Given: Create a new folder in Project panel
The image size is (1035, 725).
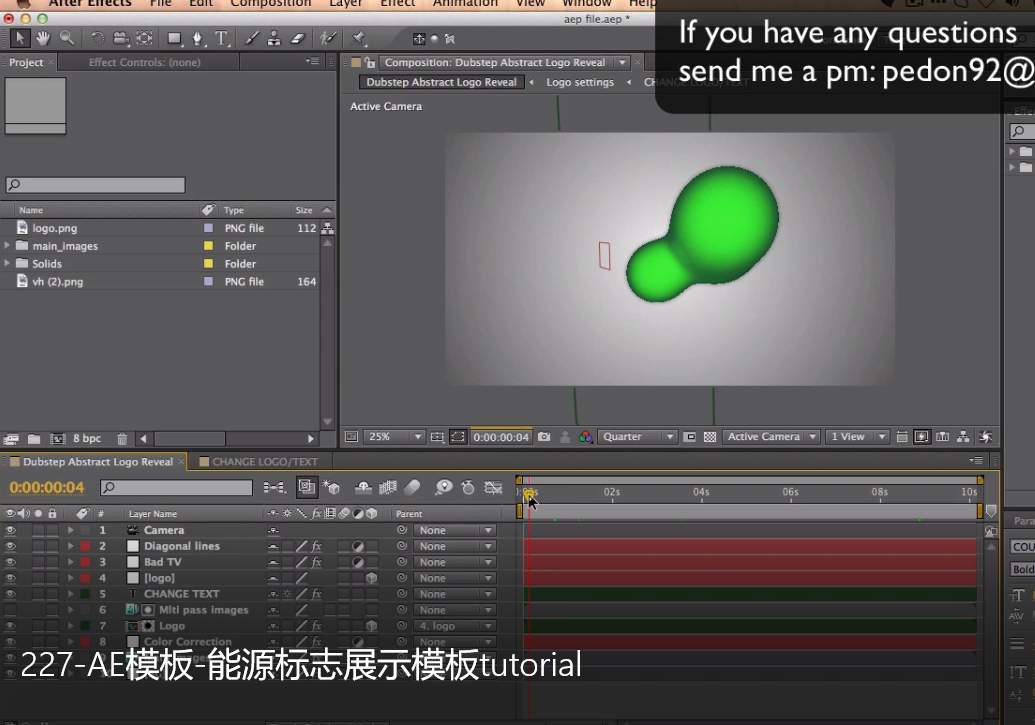Looking at the screenshot, I should 34,438.
